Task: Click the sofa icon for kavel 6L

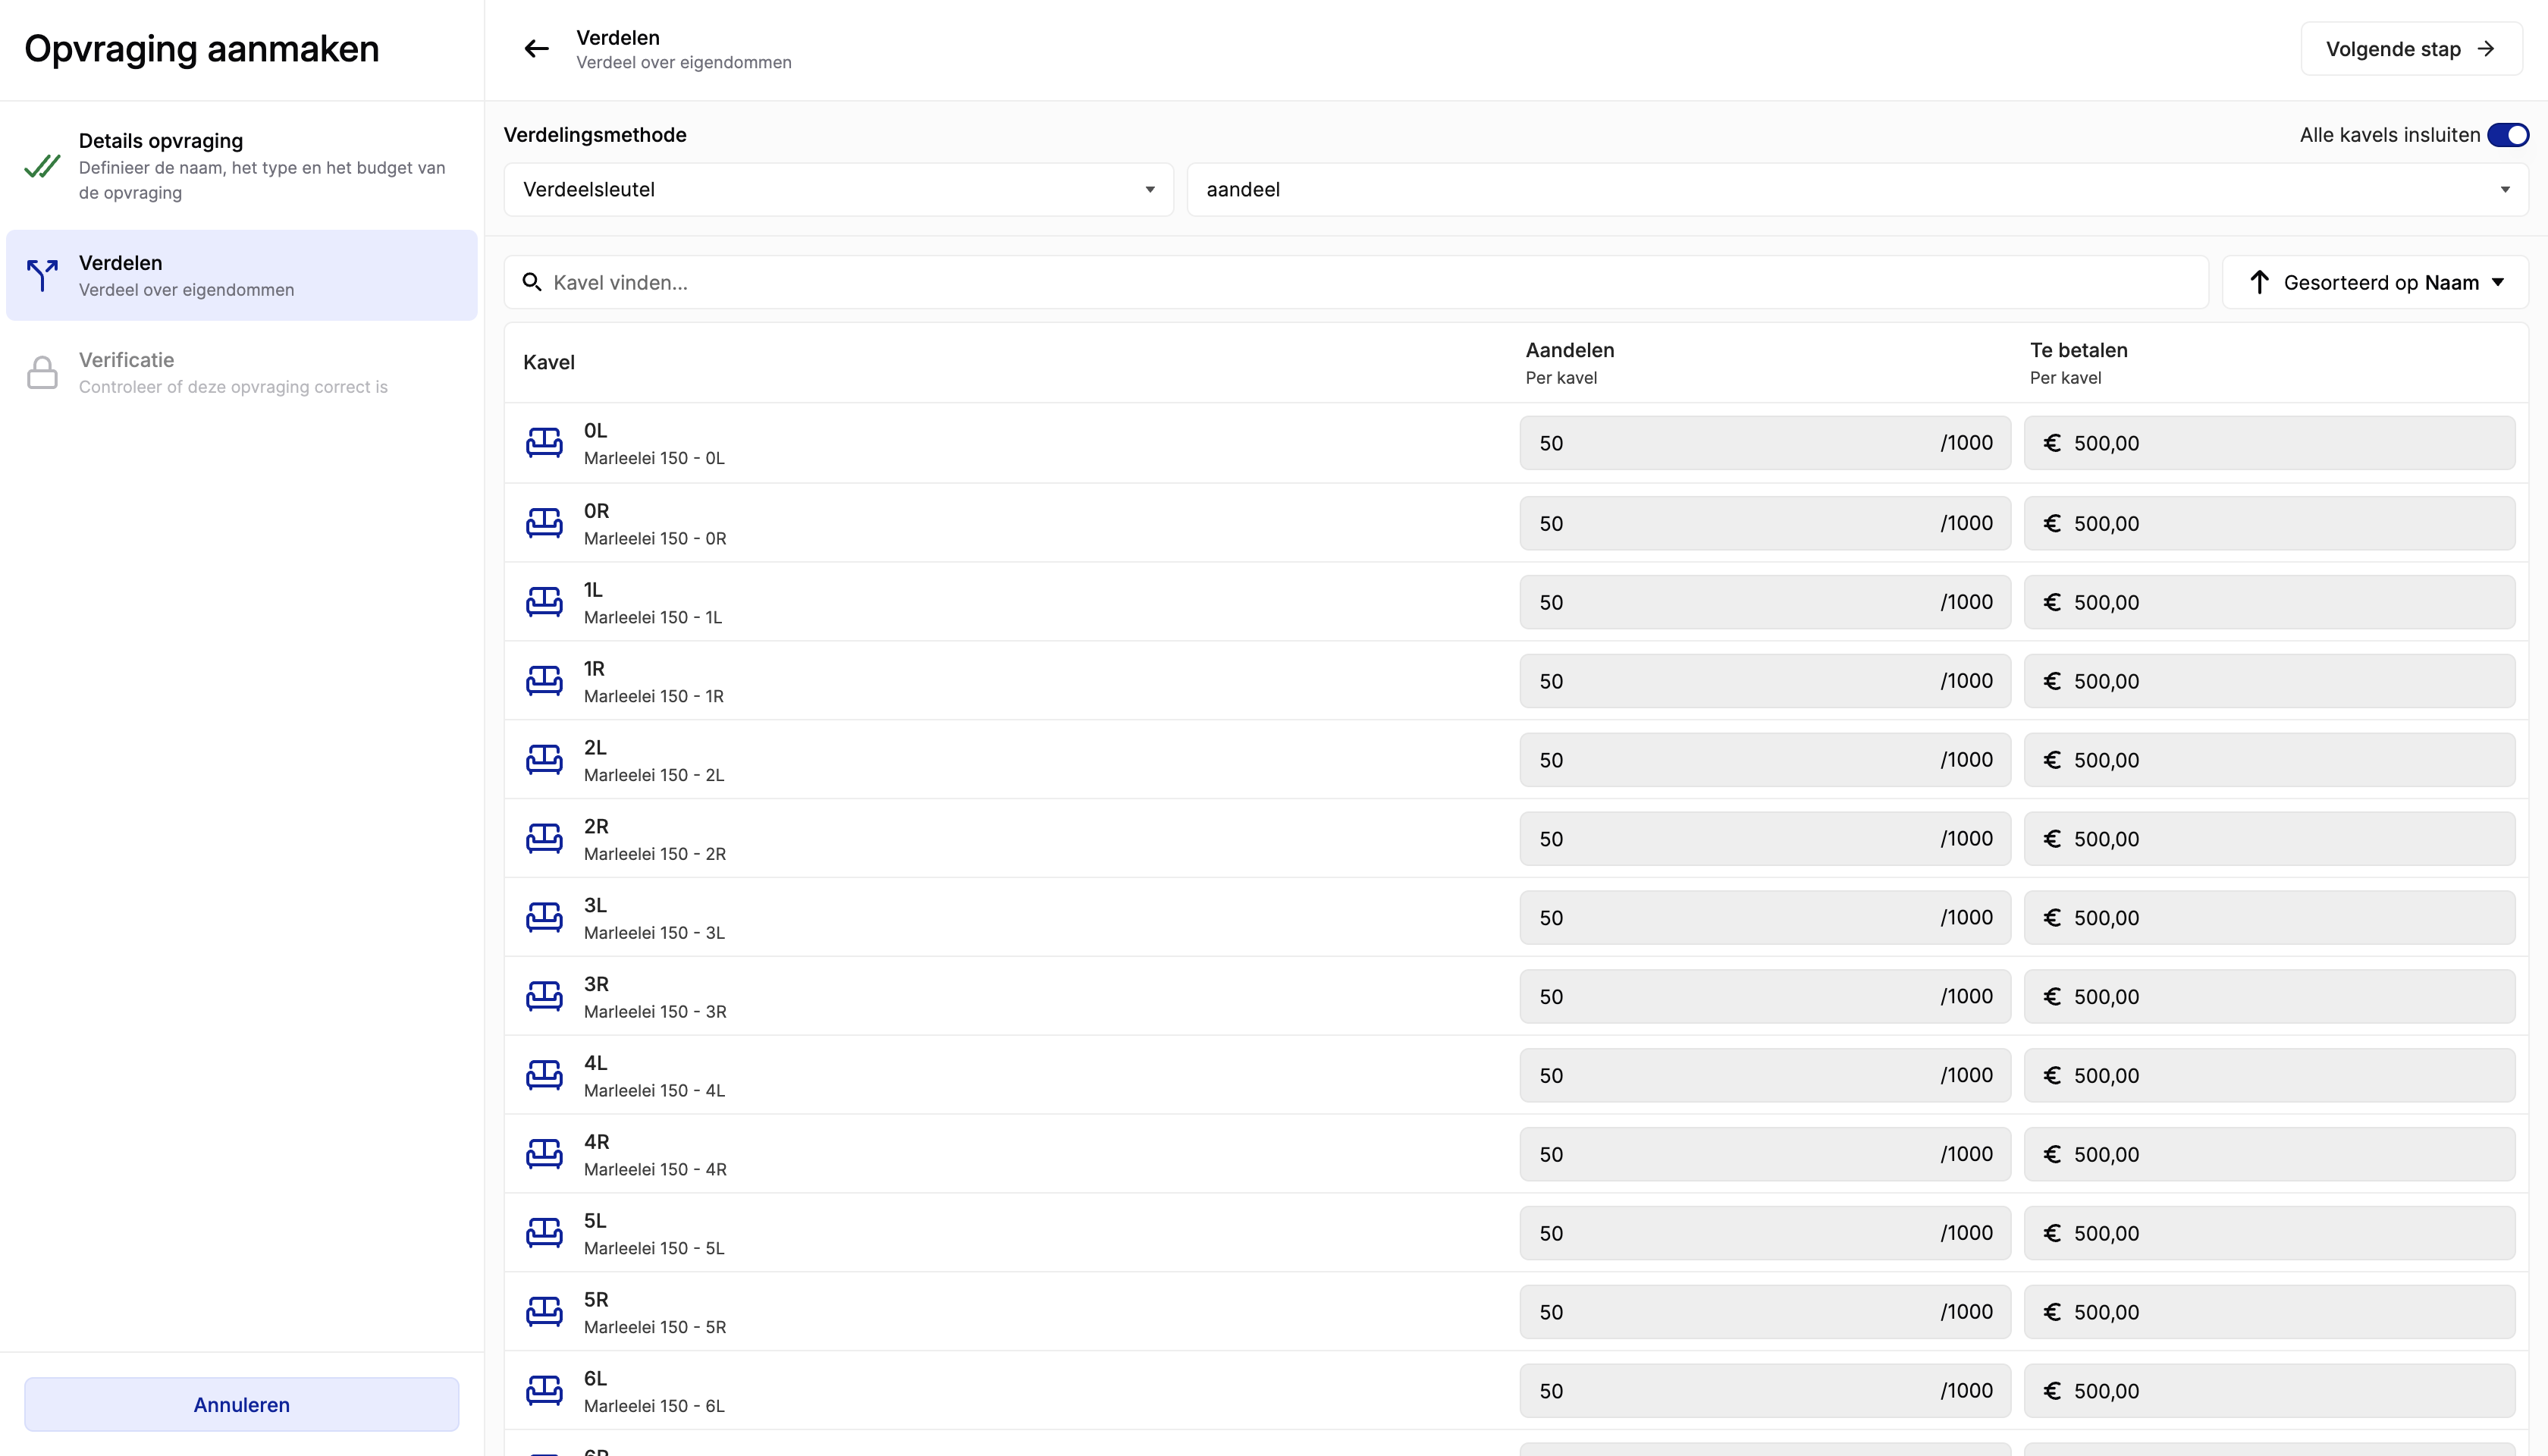Action: point(544,1391)
